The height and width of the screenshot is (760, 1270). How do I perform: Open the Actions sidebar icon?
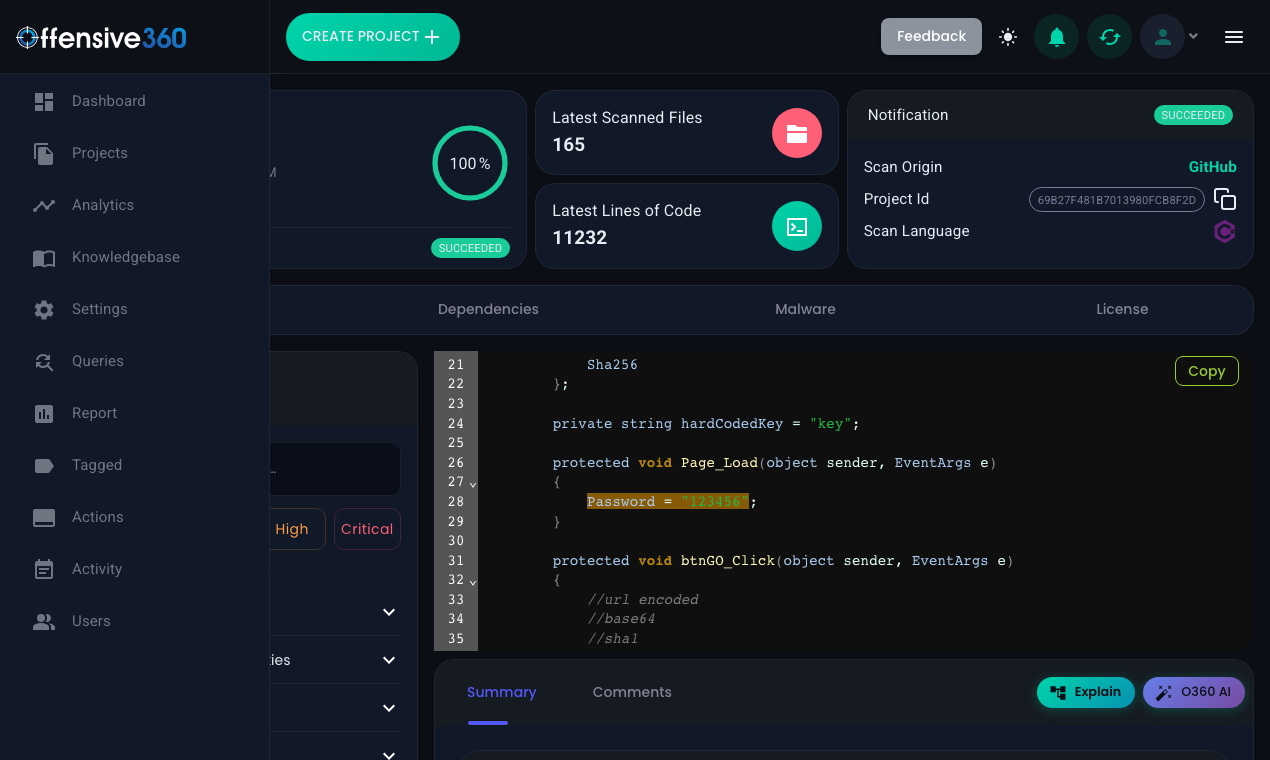coord(44,517)
